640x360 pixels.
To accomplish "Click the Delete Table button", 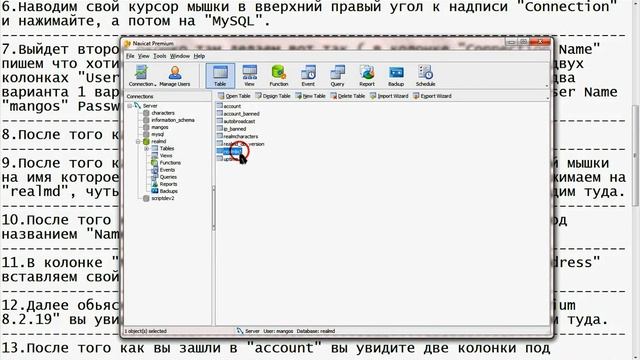I will [348, 96].
